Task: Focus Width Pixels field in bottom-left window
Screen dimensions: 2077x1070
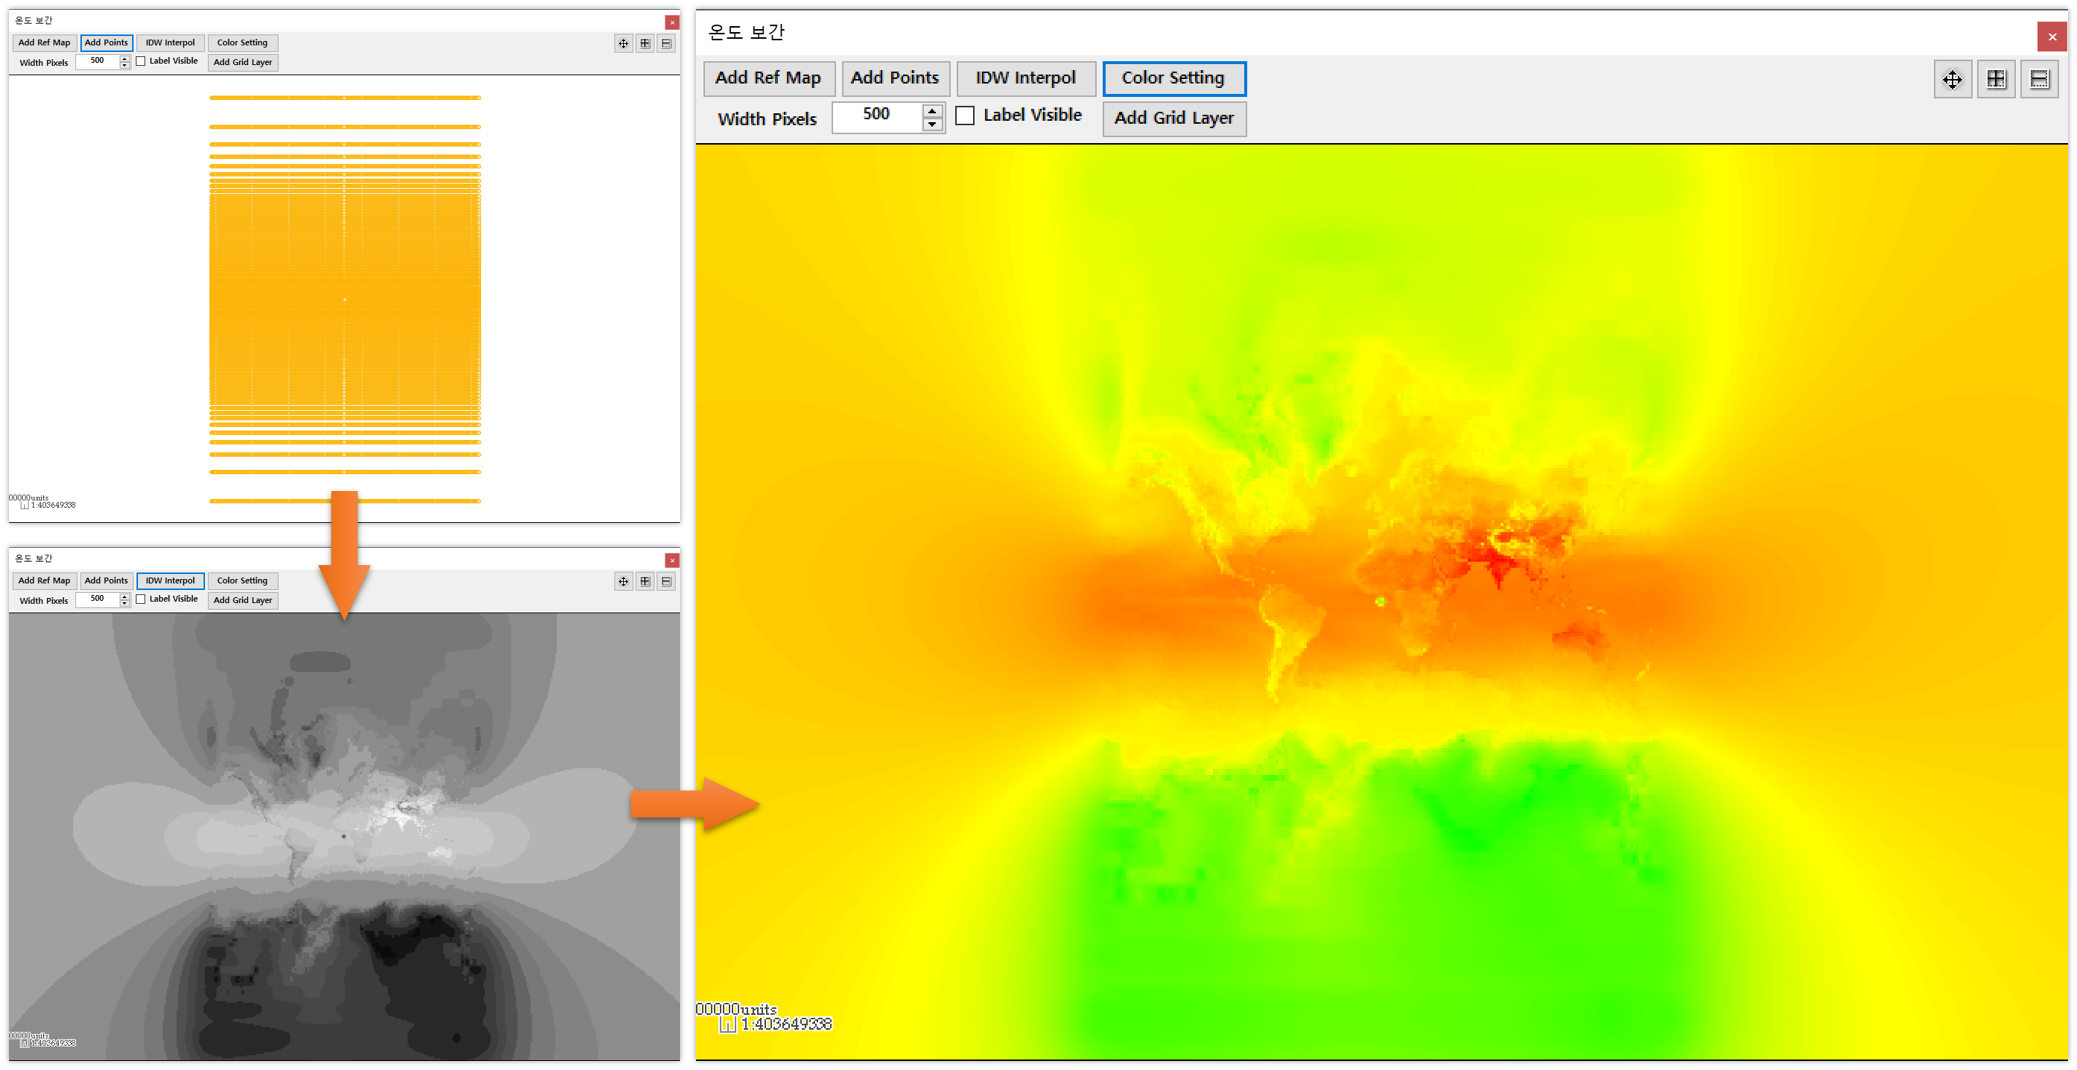Action: click(x=97, y=600)
